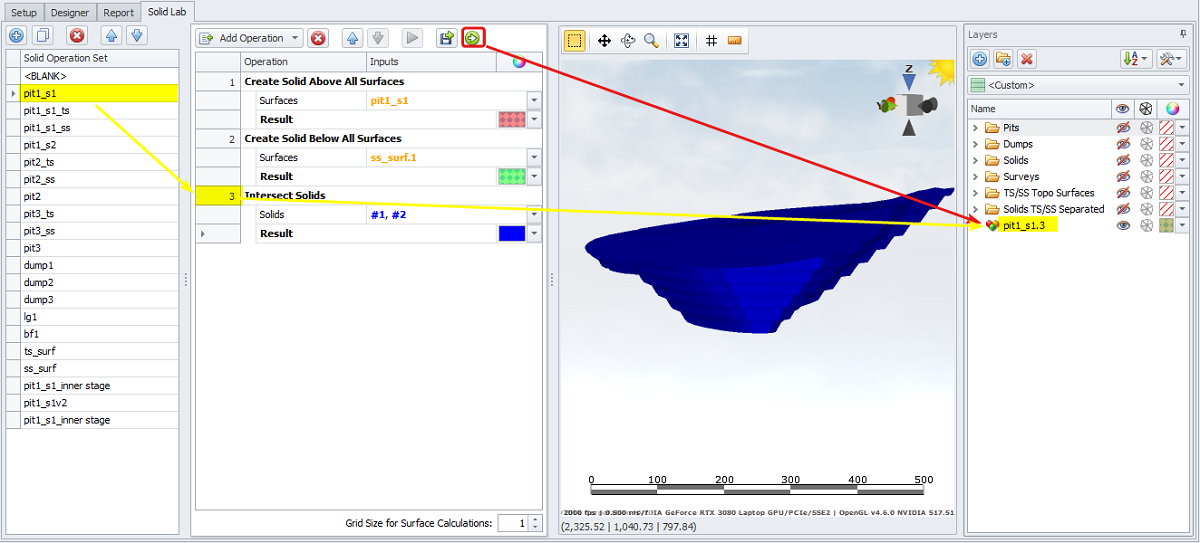The height and width of the screenshot is (543, 1200).
Task: Hide the pit1_s1.3 layer
Action: coord(1123,226)
